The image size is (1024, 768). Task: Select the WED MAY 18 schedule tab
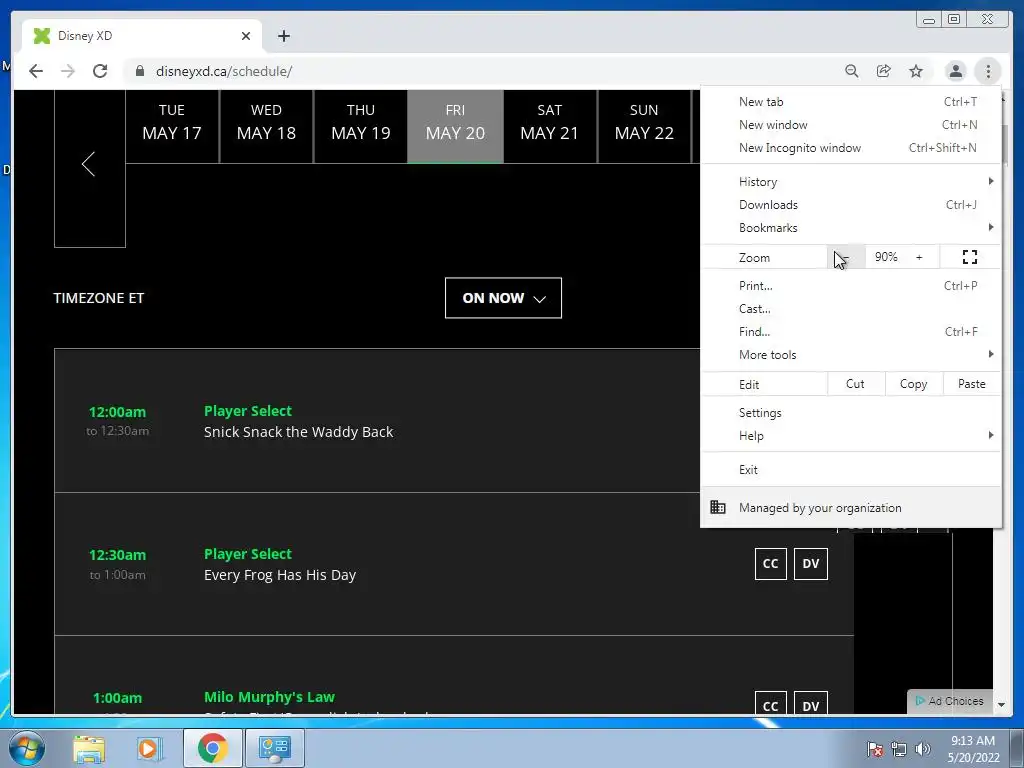pos(266,126)
